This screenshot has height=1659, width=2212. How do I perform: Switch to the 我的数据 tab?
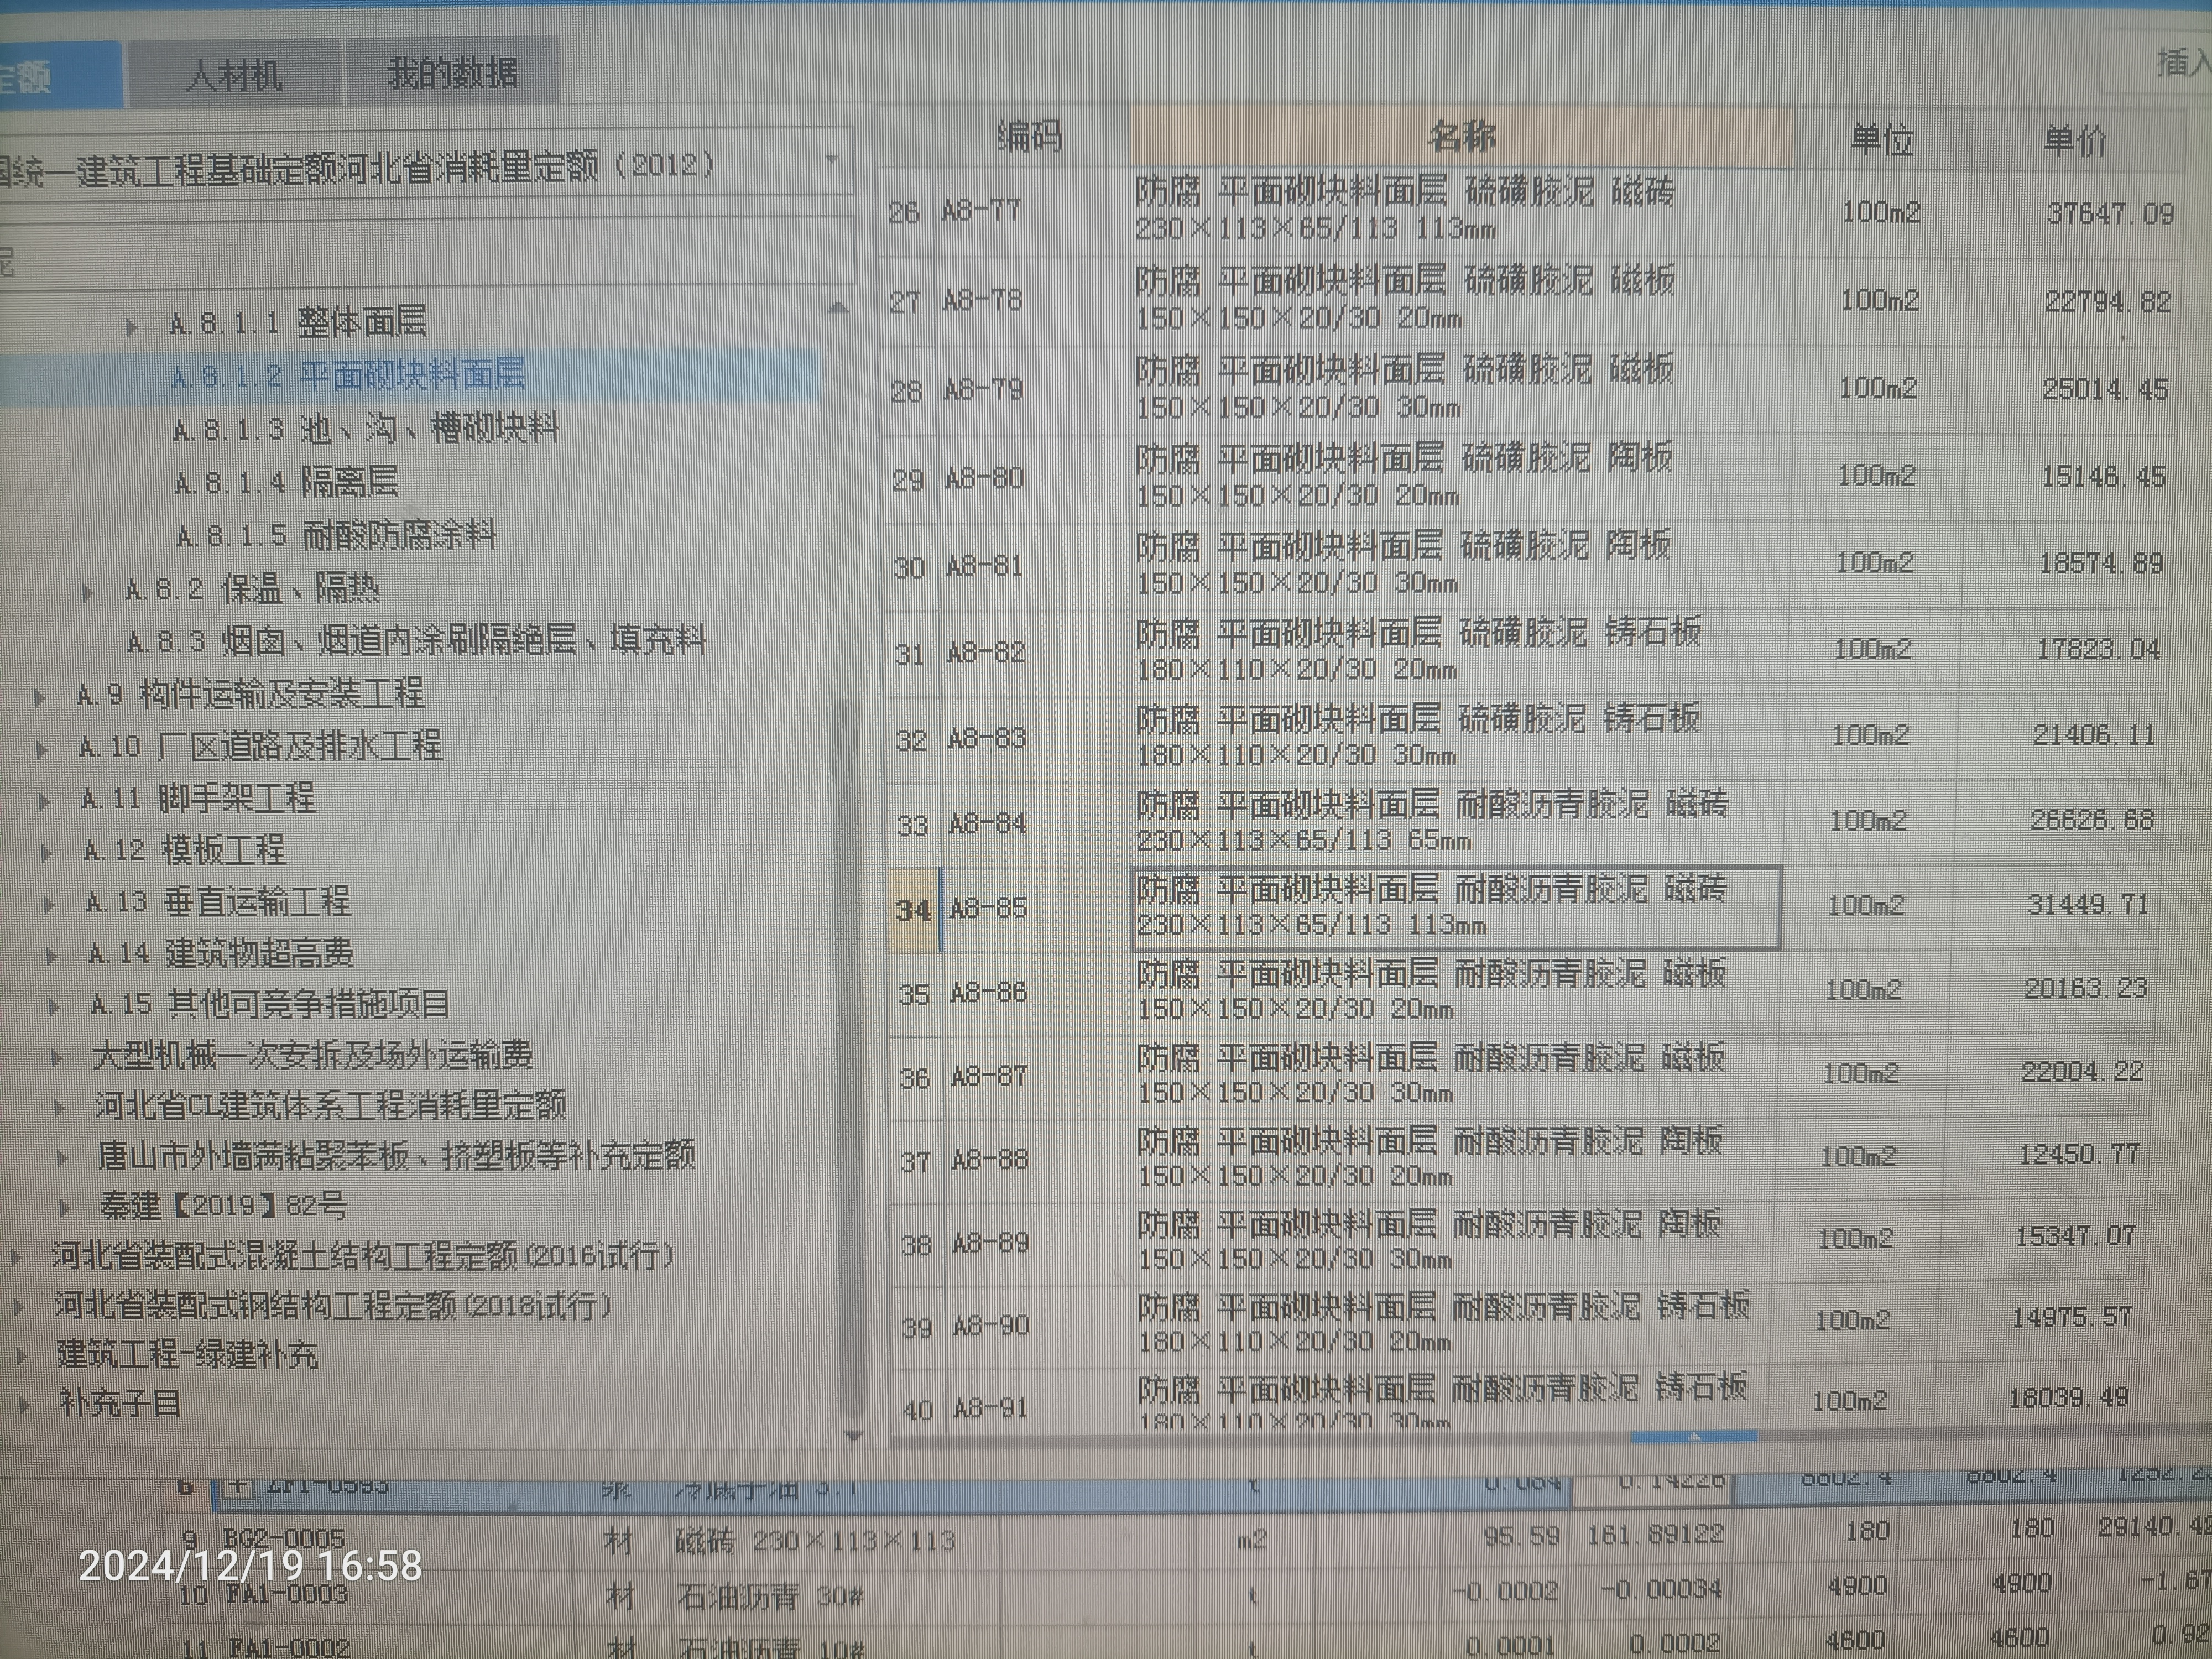tap(452, 72)
